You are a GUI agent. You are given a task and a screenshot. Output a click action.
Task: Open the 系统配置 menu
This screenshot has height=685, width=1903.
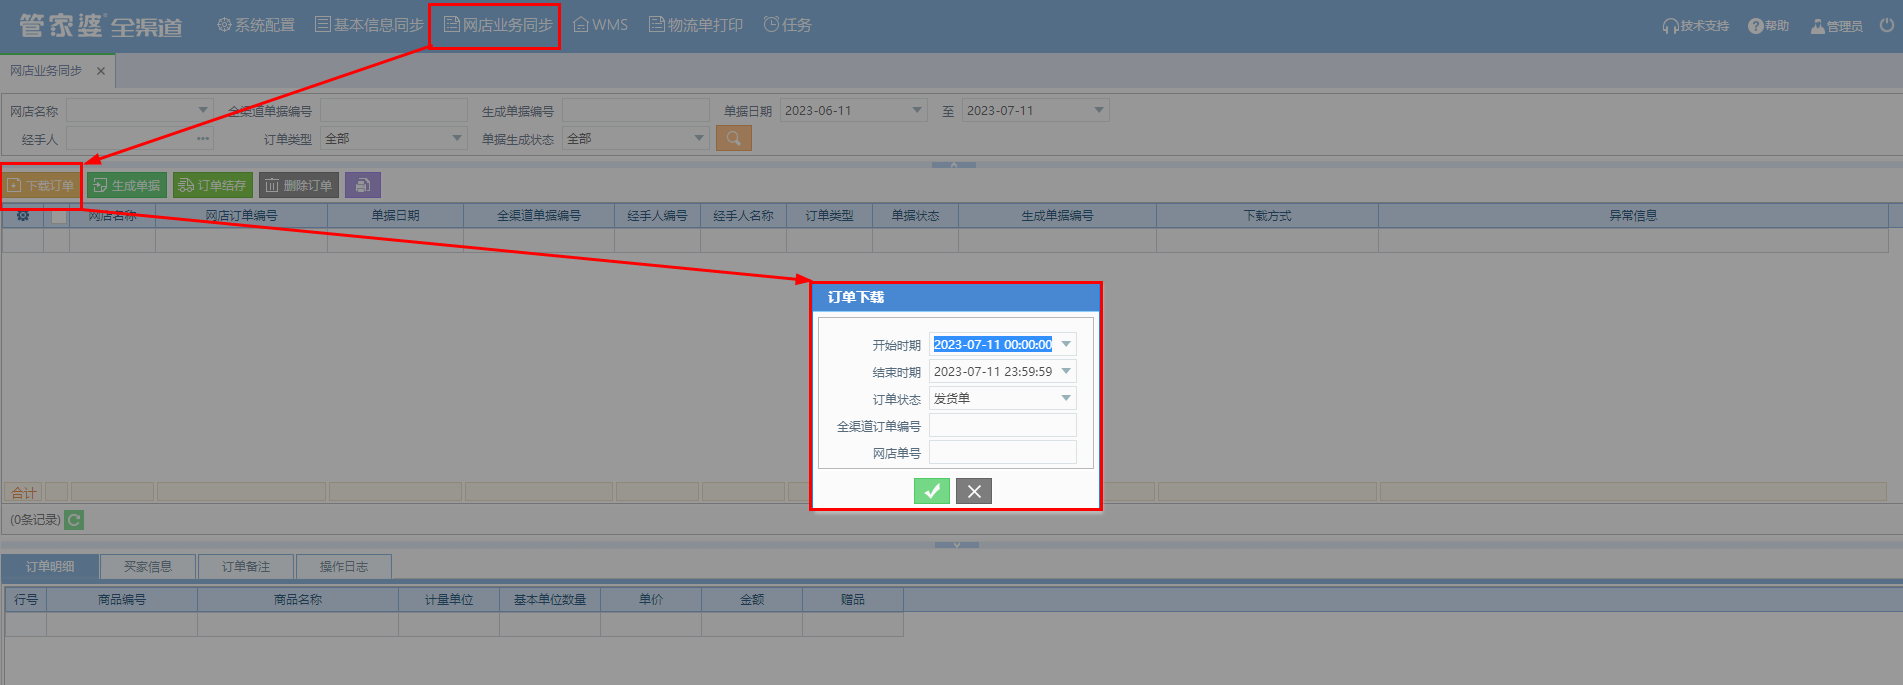(x=256, y=25)
